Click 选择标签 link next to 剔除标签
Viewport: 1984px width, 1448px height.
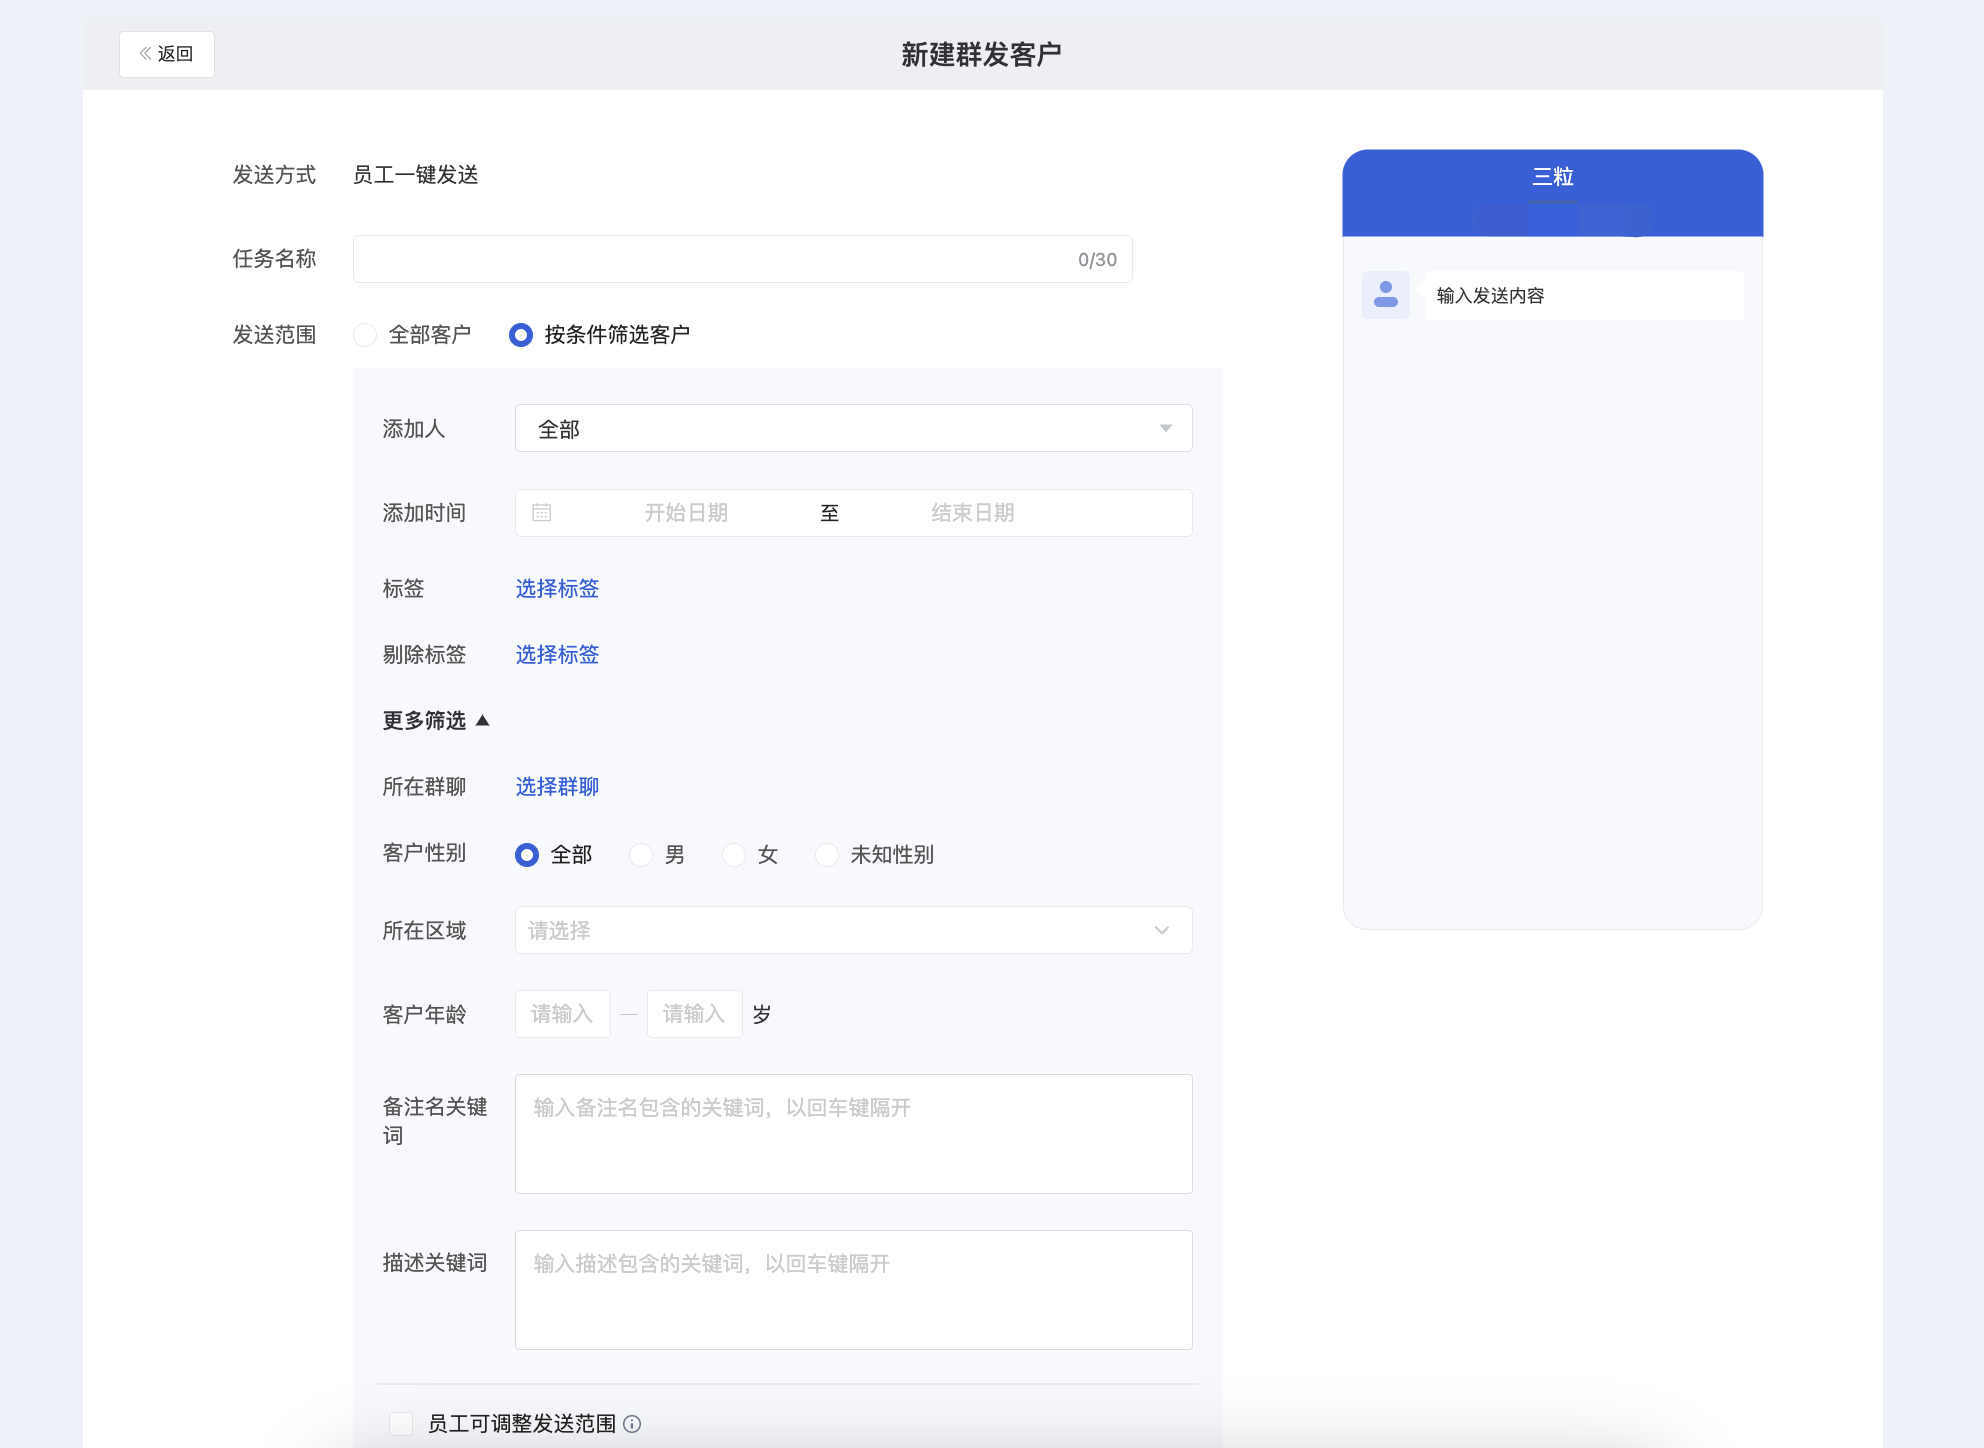coord(557,655)
